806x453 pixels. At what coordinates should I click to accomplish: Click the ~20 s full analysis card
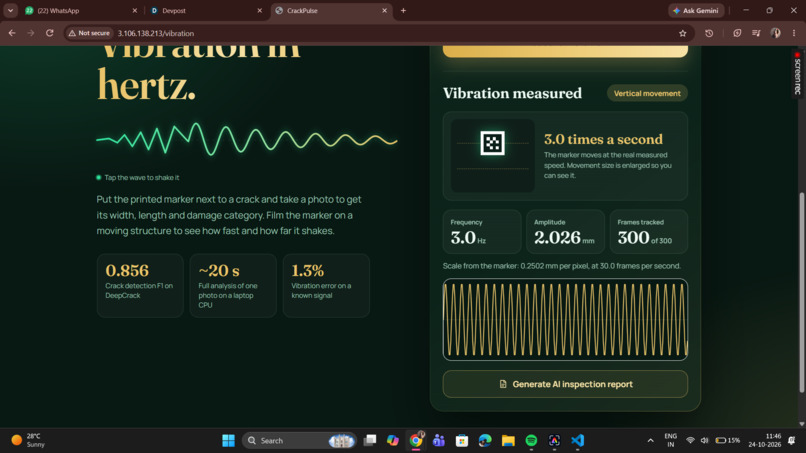pyautogui.click(x=233, y=285)
